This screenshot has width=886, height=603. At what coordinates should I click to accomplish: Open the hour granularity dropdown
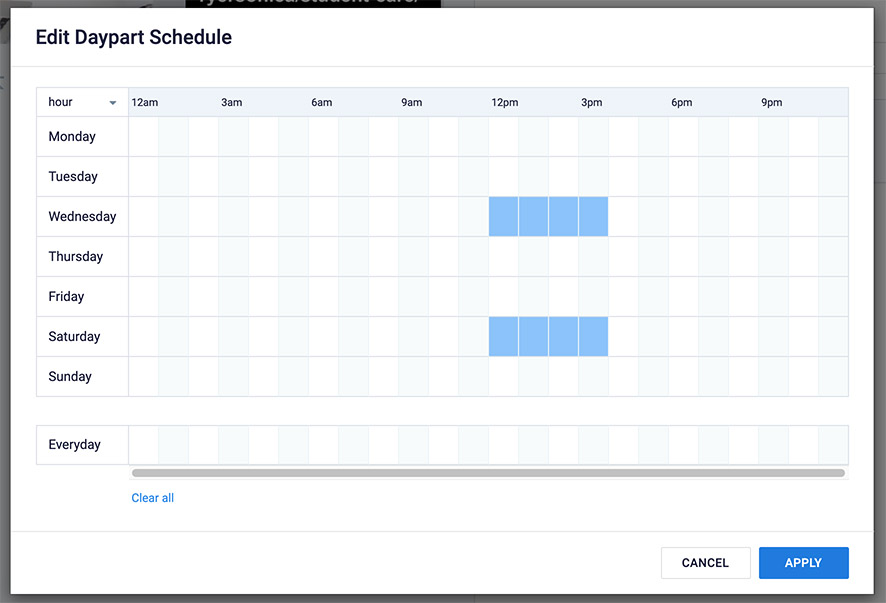[x=82, y=102]
